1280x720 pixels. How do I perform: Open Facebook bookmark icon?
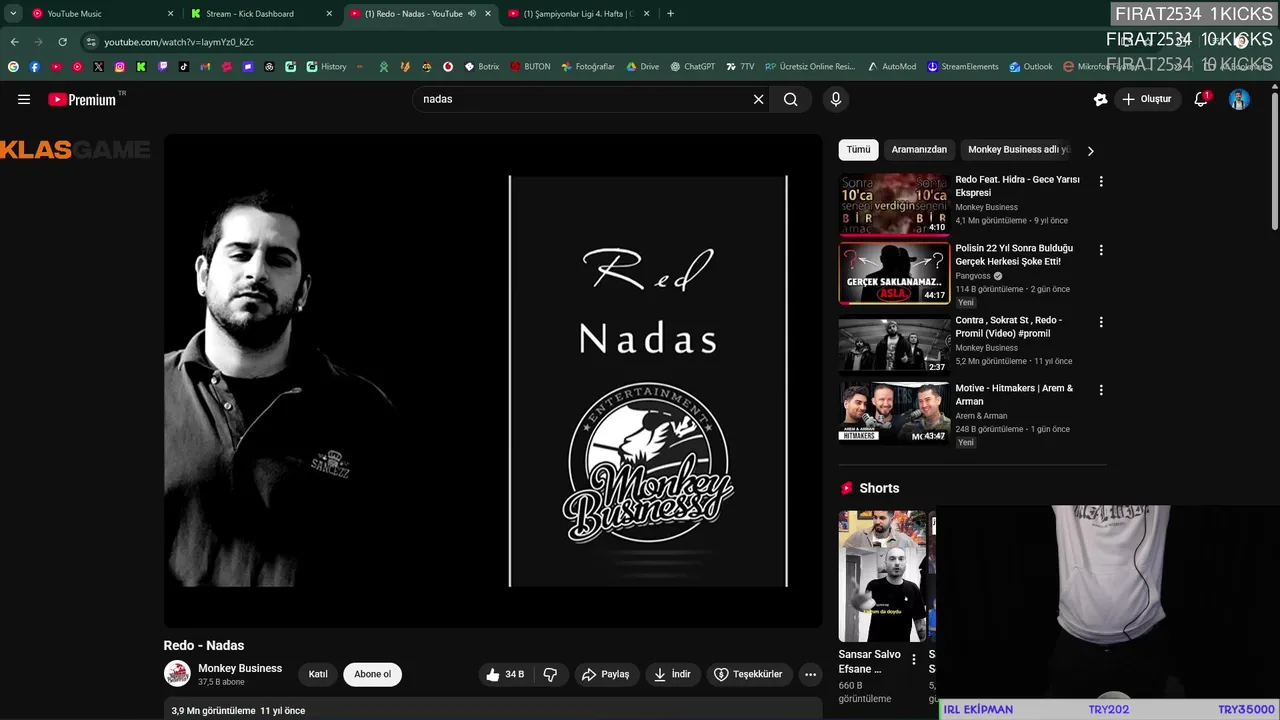tap(34, 67)
